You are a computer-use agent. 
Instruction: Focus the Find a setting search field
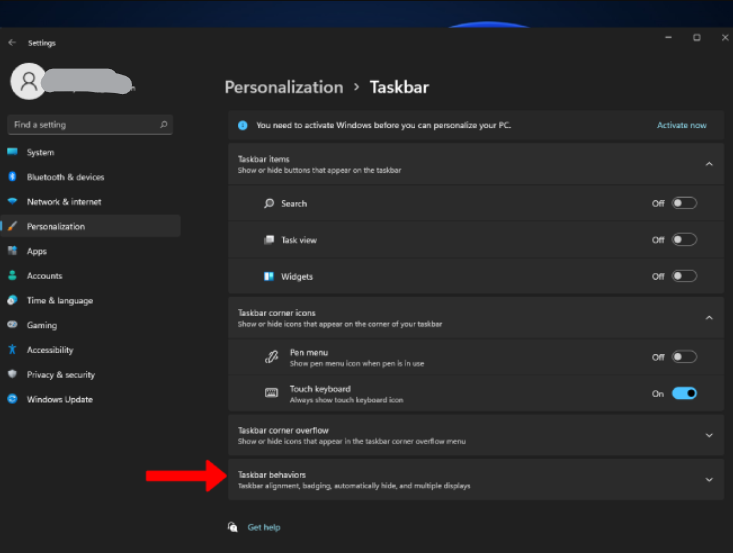(90, 124)
